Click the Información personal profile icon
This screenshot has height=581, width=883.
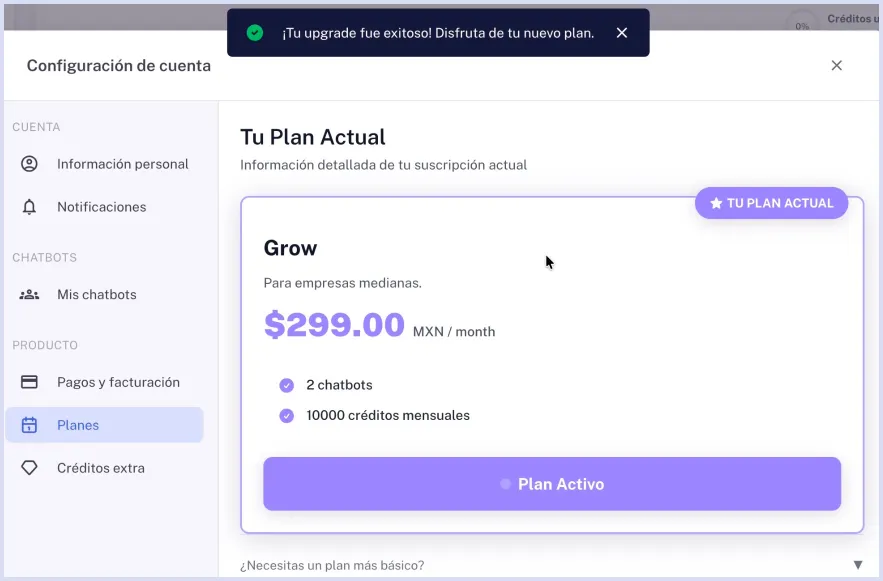pyautogui.click(x=31, y=164)
